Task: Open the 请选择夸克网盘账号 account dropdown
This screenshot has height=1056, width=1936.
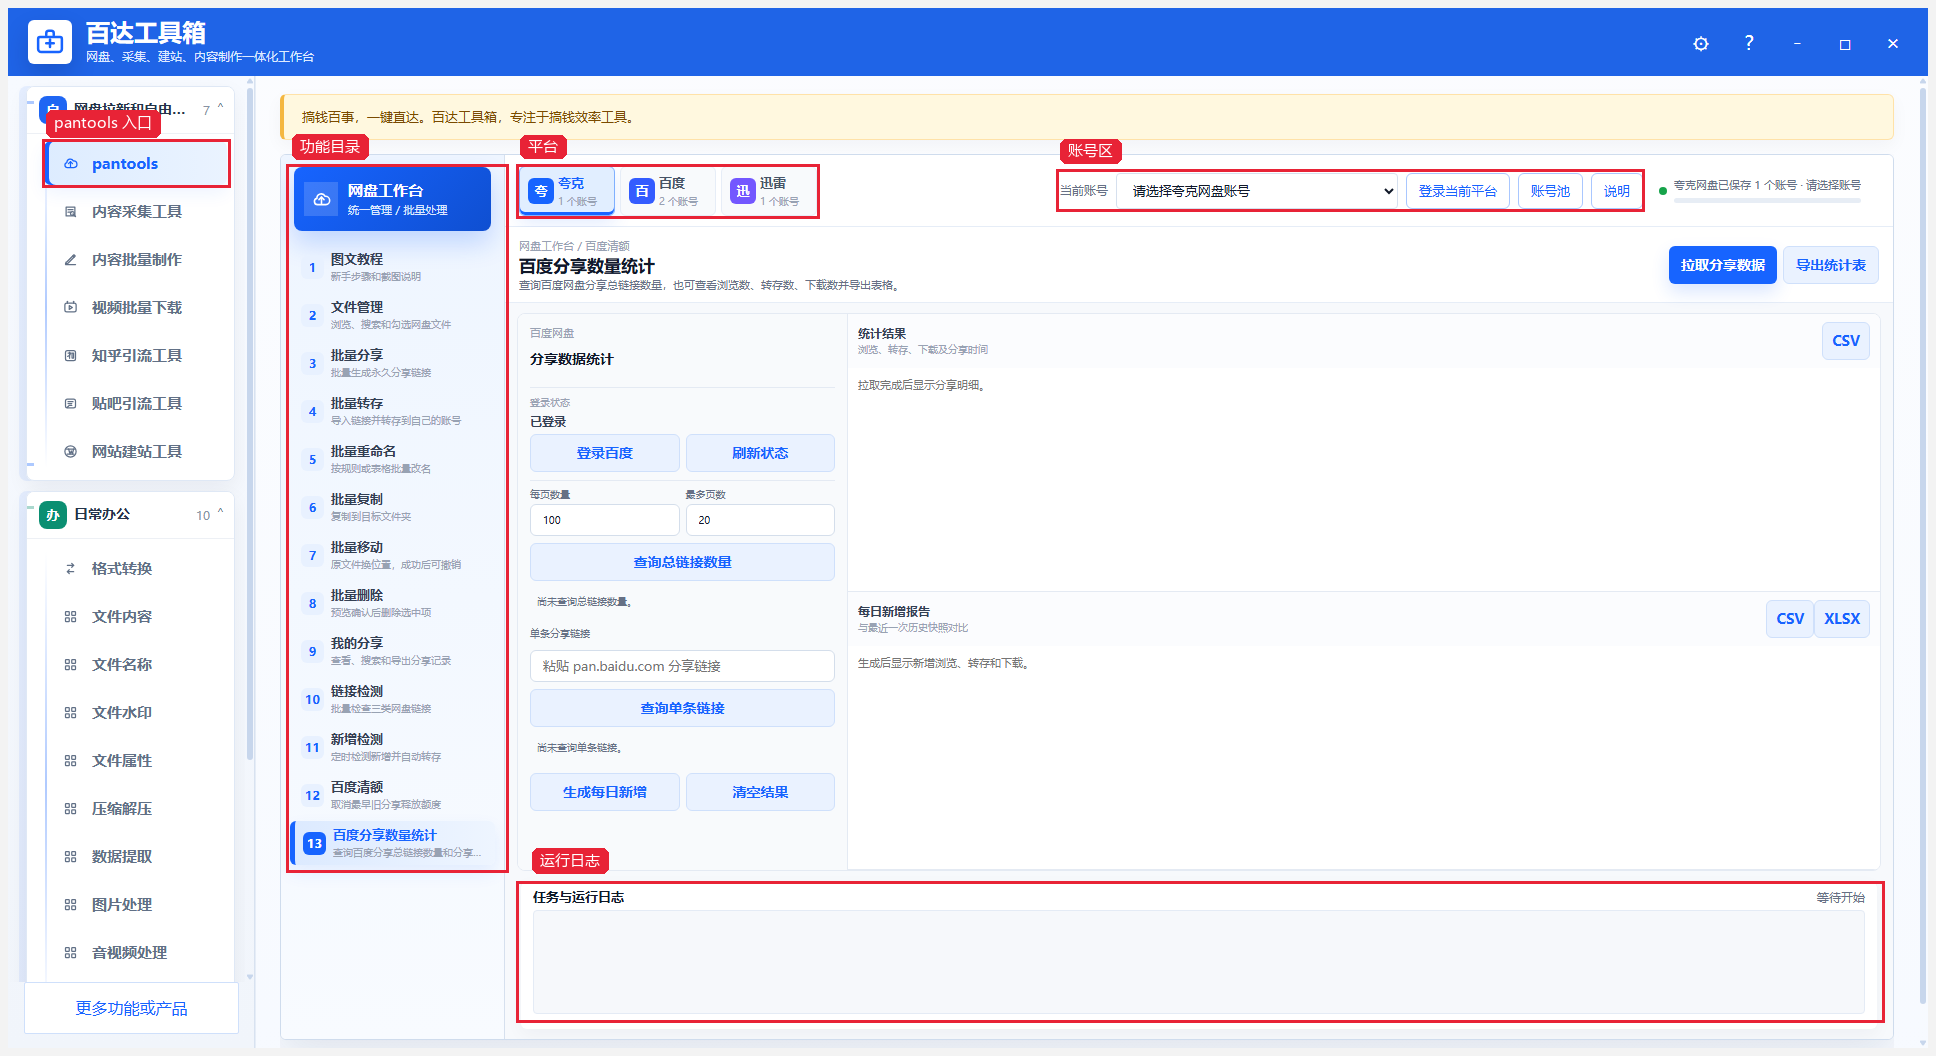Action: pyautogui.click(x=1258, y=191)
